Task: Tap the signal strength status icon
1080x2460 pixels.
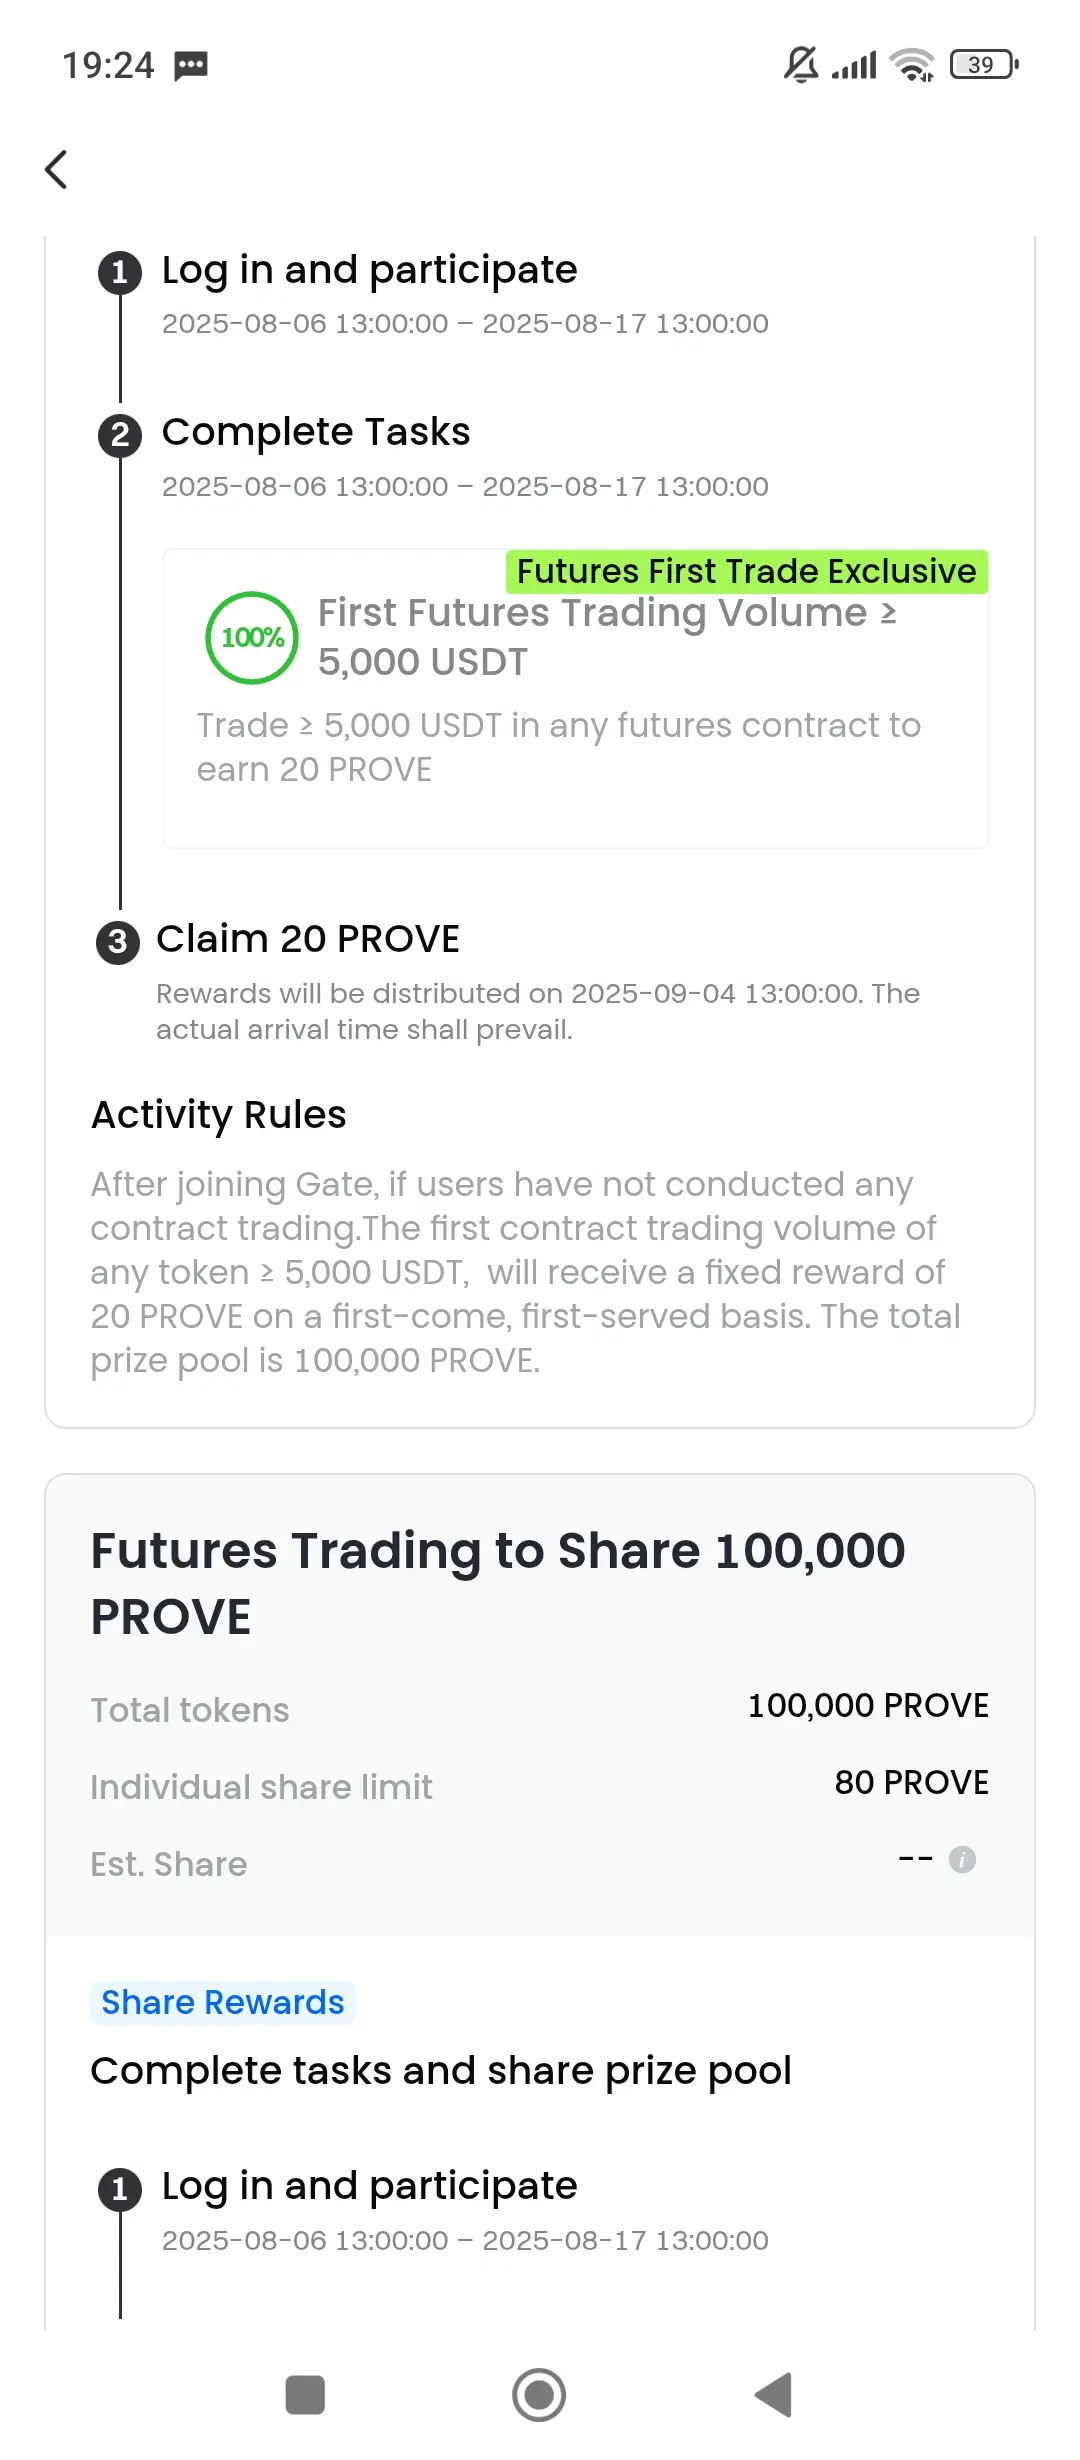Action: (x=854, y=65)
